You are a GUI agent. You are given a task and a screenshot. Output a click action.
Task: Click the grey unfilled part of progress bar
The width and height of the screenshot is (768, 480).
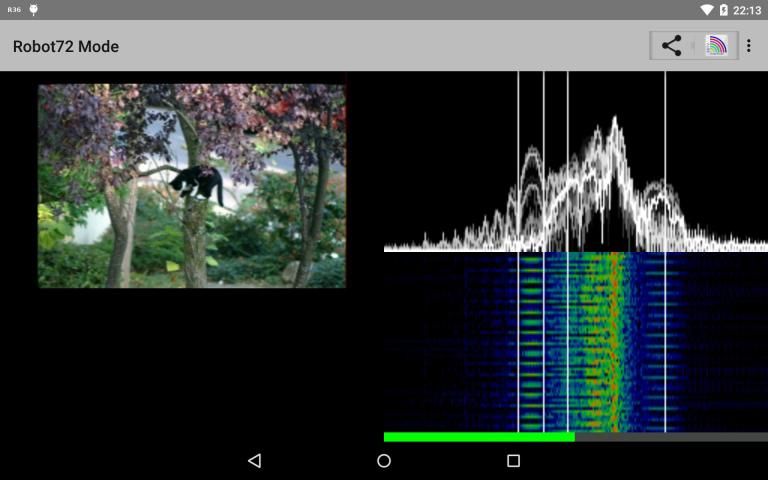coord(671,437)
